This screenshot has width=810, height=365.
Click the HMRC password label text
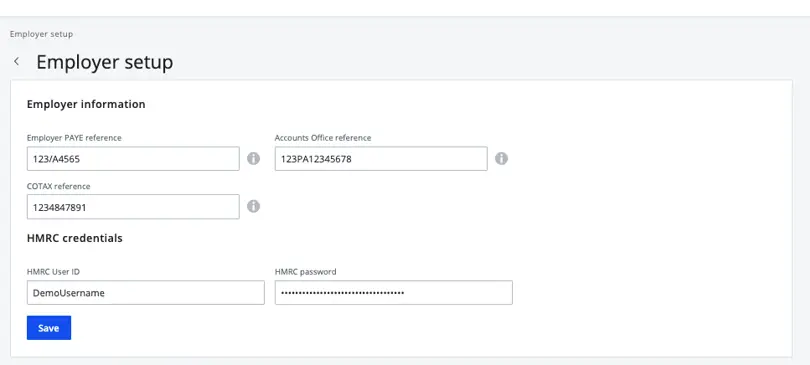point(305,272)
